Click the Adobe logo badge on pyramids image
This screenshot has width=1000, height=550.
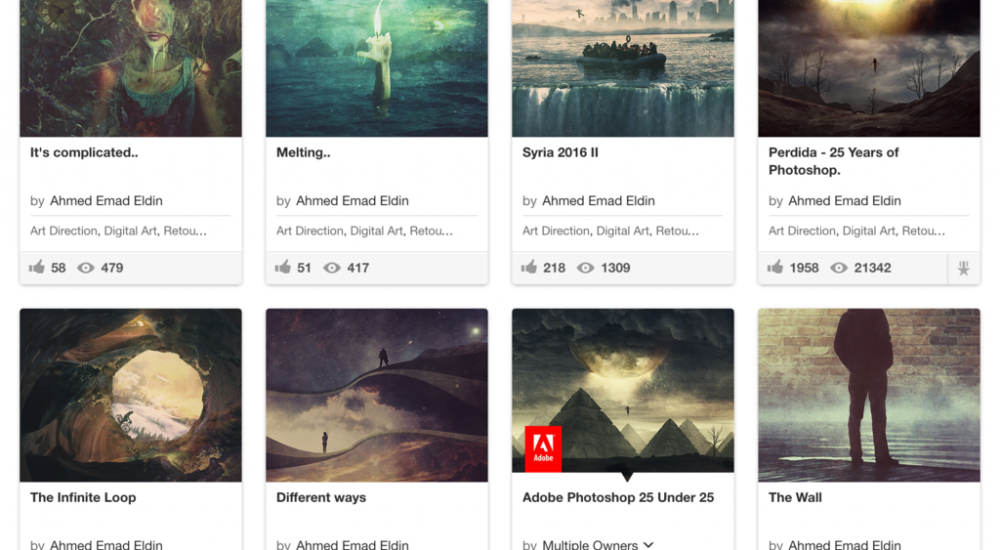click(543, 449)
